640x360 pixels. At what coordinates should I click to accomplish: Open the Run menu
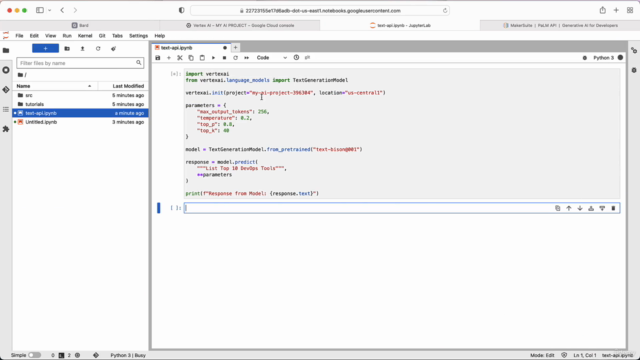(x=67, y=36)
